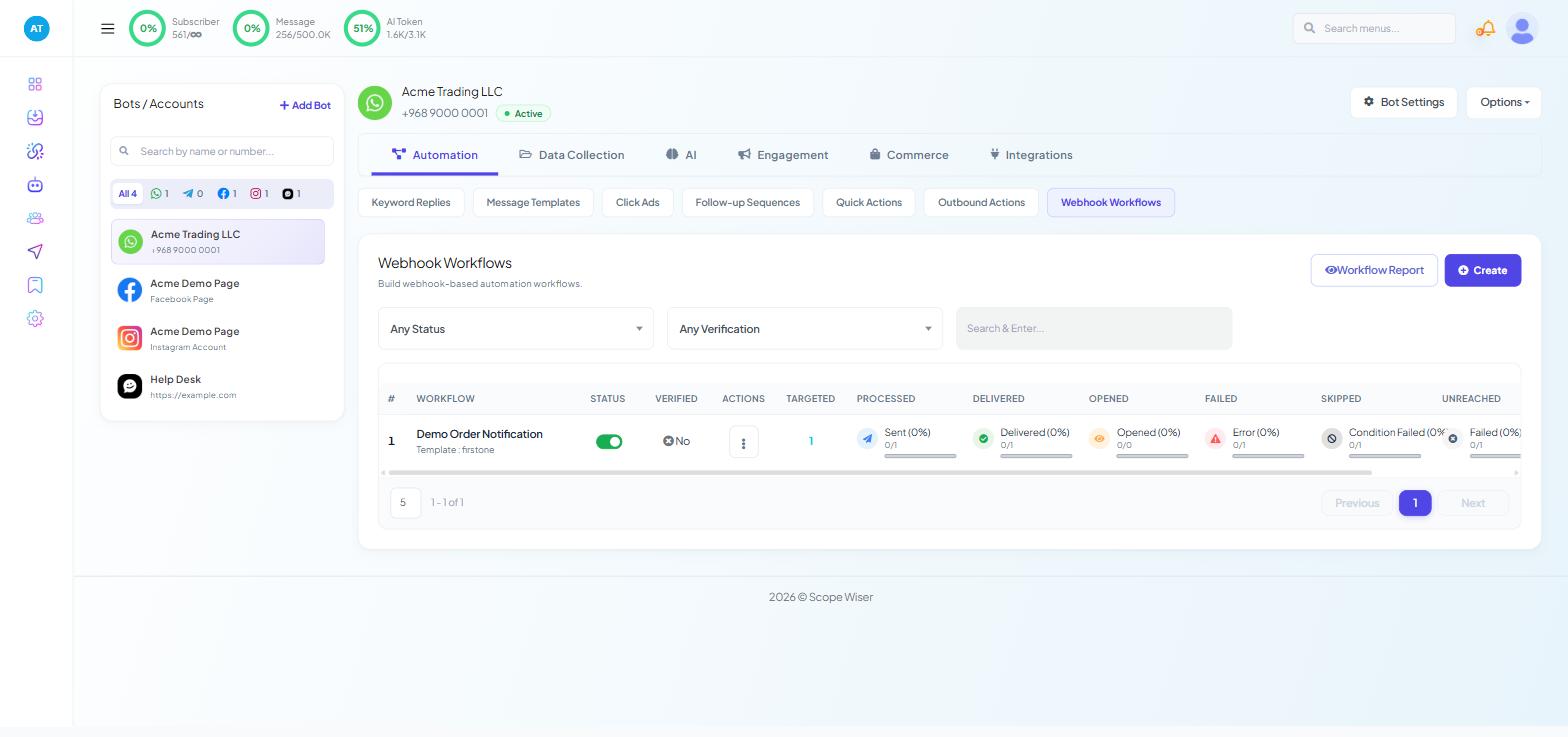Click the Opened eye stat icon

pyautogui.click(x=1099, y=438)
